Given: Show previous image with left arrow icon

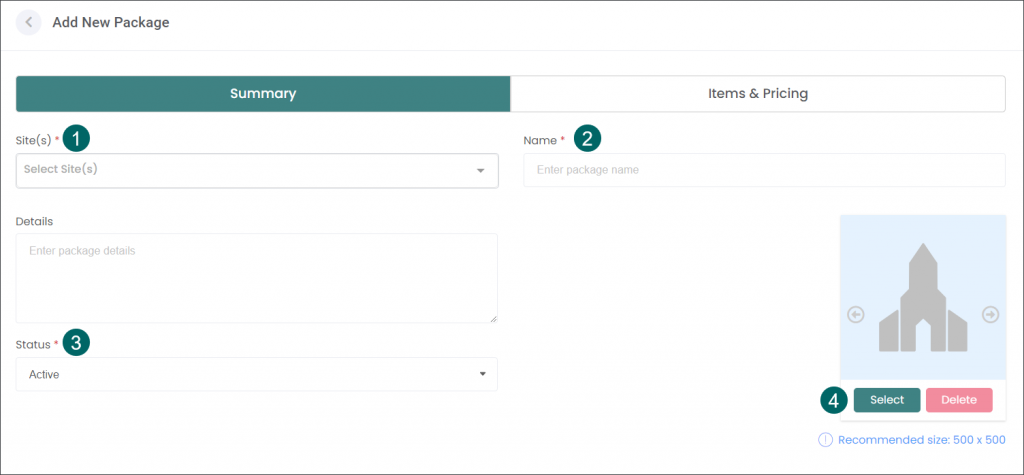Looking at the screenshot, I should pyautogui.click(x=856, y=315).
